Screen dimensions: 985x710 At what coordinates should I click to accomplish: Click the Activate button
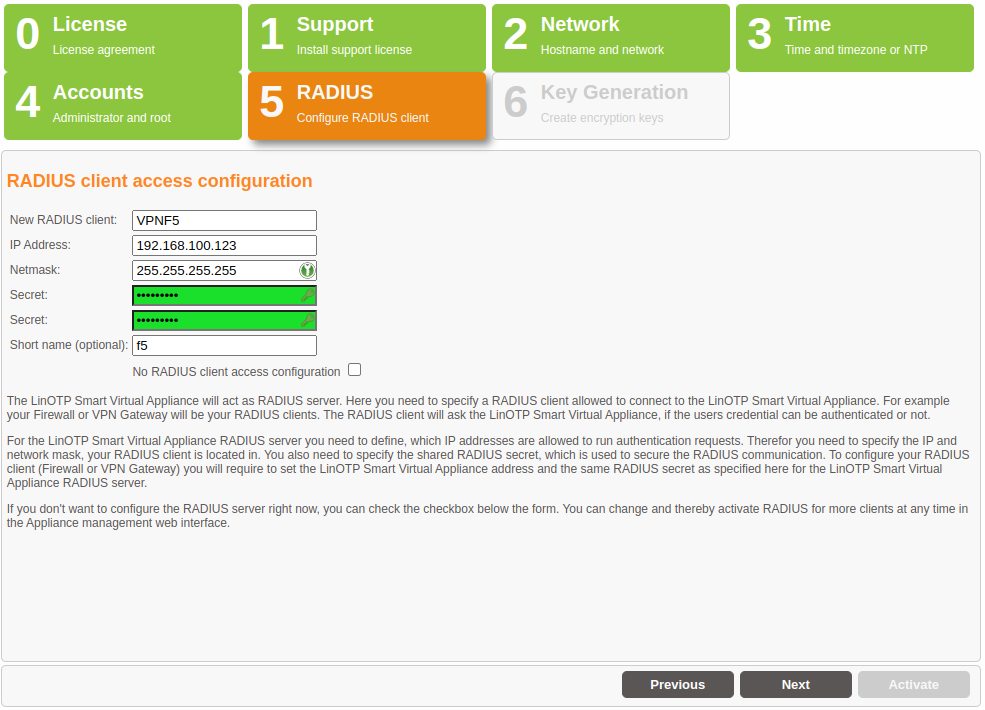[x=914, y=685]
